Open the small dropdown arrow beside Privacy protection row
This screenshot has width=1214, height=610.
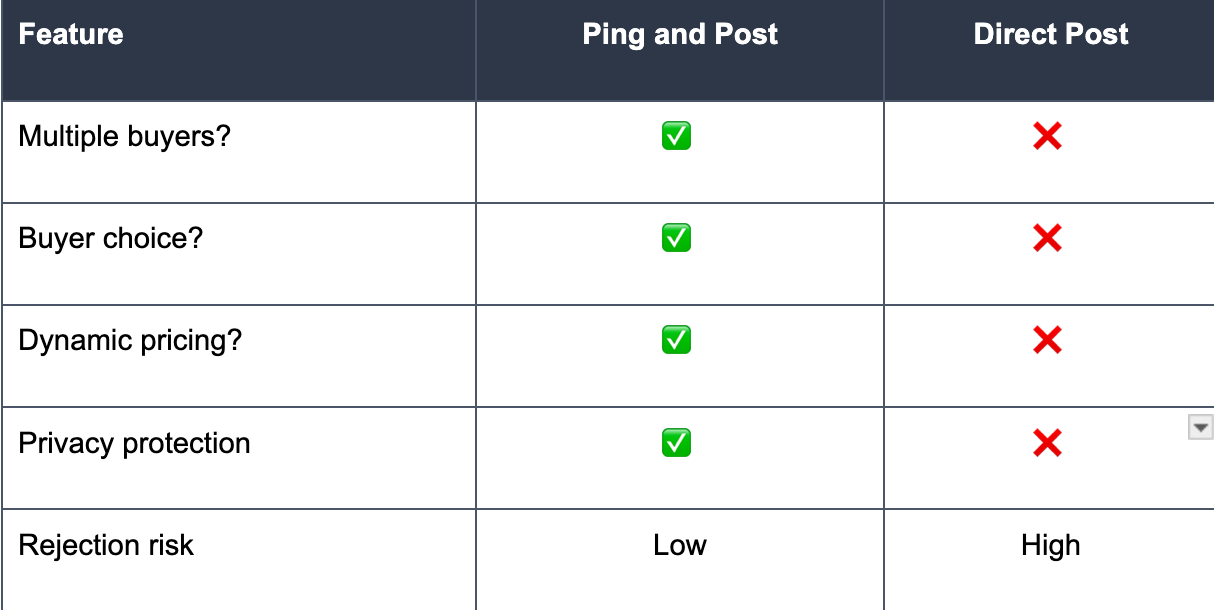coord(1199,428)
